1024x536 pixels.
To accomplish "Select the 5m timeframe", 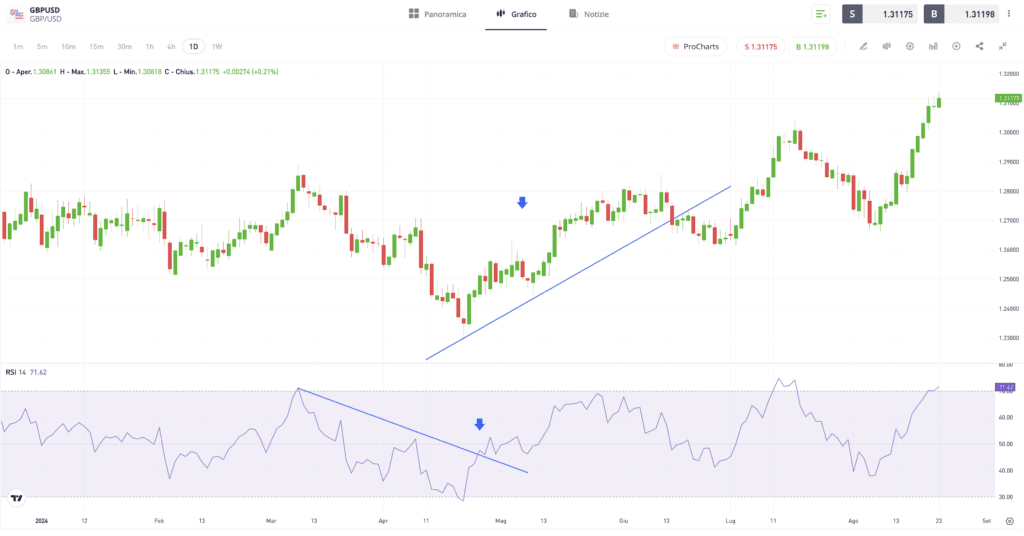I will (x=42, y=46).
